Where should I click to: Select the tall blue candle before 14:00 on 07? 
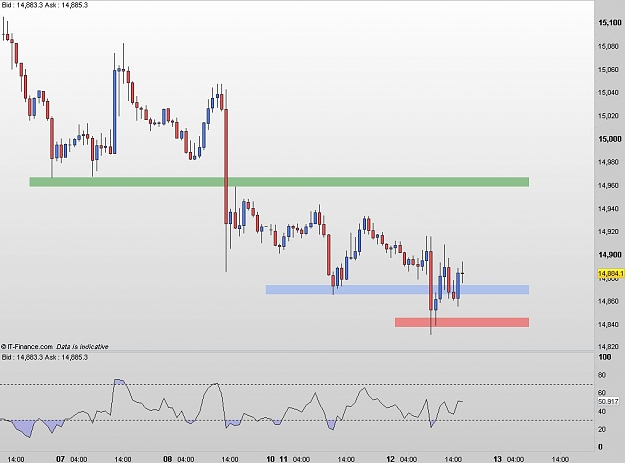(115, 112)
